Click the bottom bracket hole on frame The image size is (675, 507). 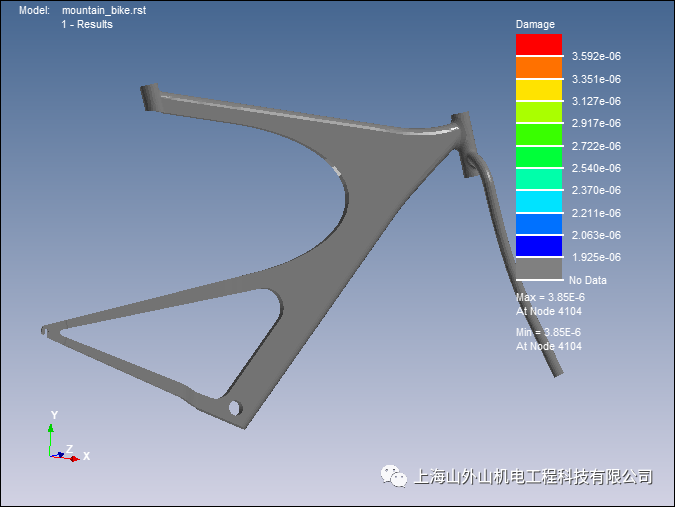pyautogui.click(x=235, y=408)
